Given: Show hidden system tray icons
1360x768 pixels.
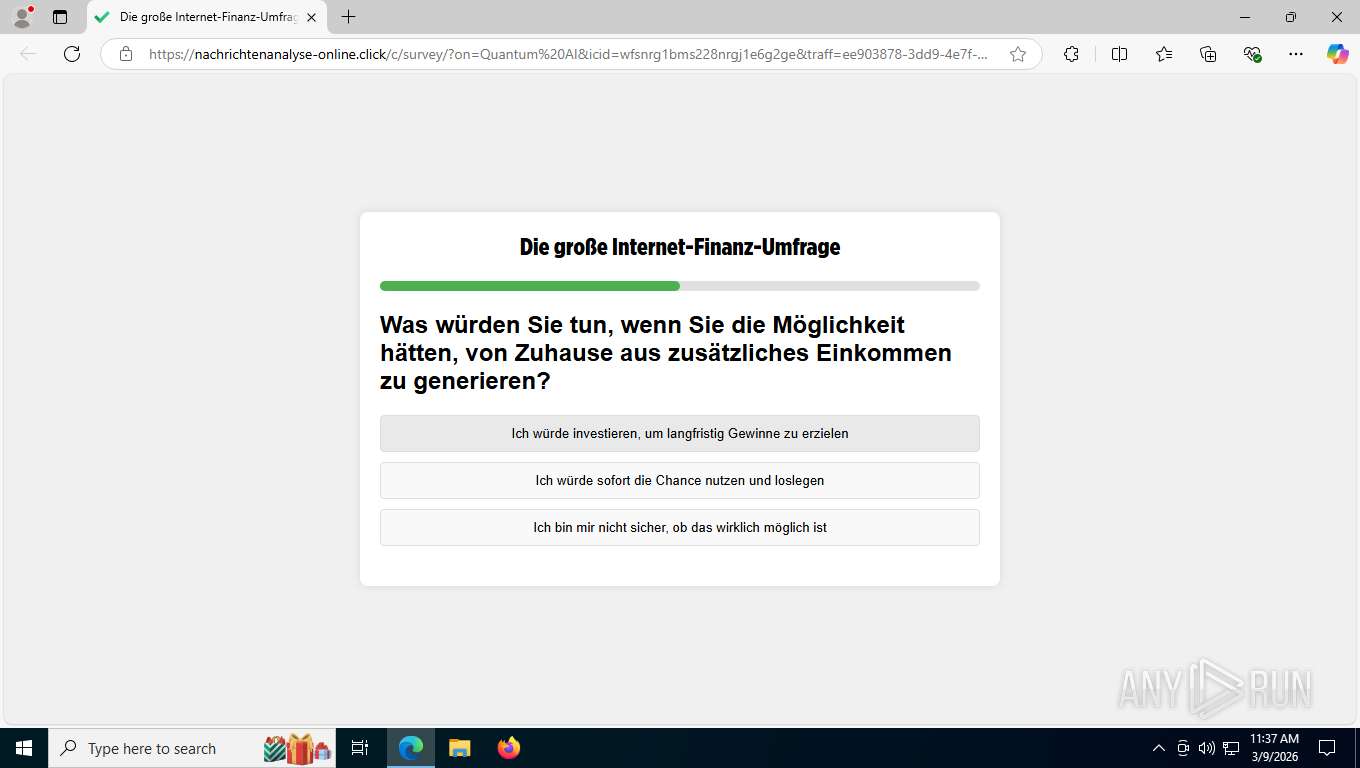Looking at the screenshot, I should click(1159, 748).
